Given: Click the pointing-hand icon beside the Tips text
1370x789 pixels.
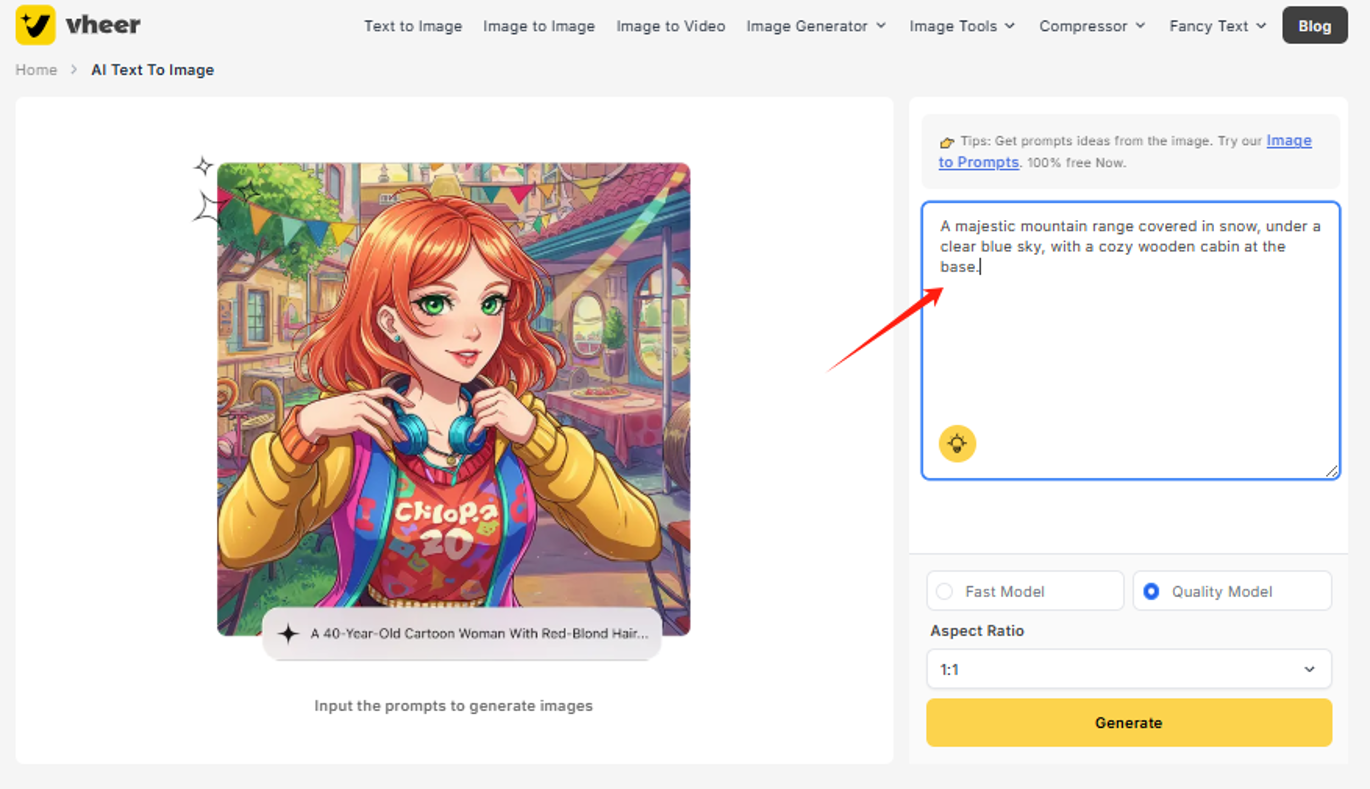Looking at the screenshot, I should (x=946, y=141).
